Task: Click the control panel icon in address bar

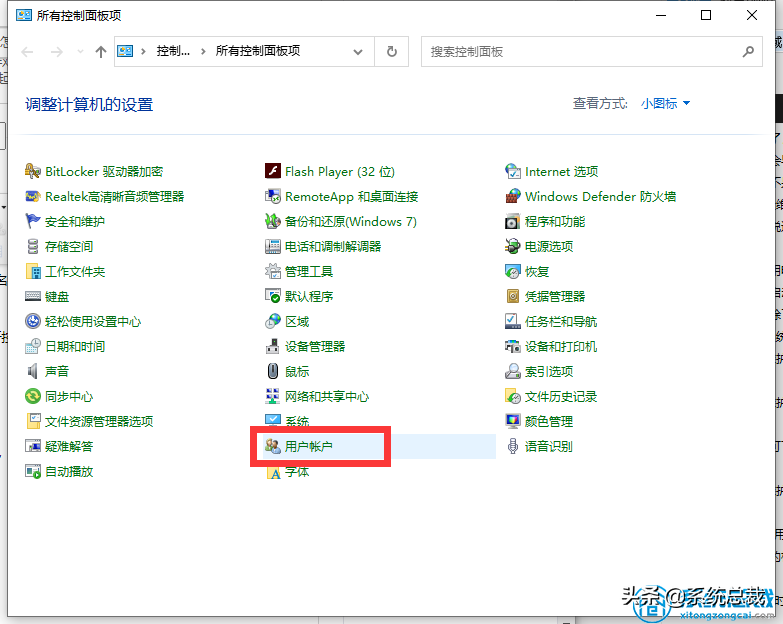Action: point(125,51)
